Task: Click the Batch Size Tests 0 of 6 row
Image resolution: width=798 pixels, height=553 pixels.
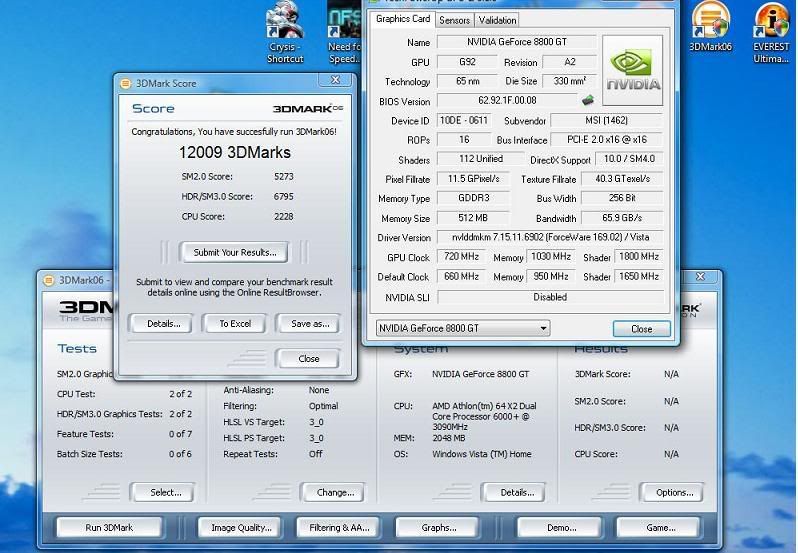Action: point(124,454)
